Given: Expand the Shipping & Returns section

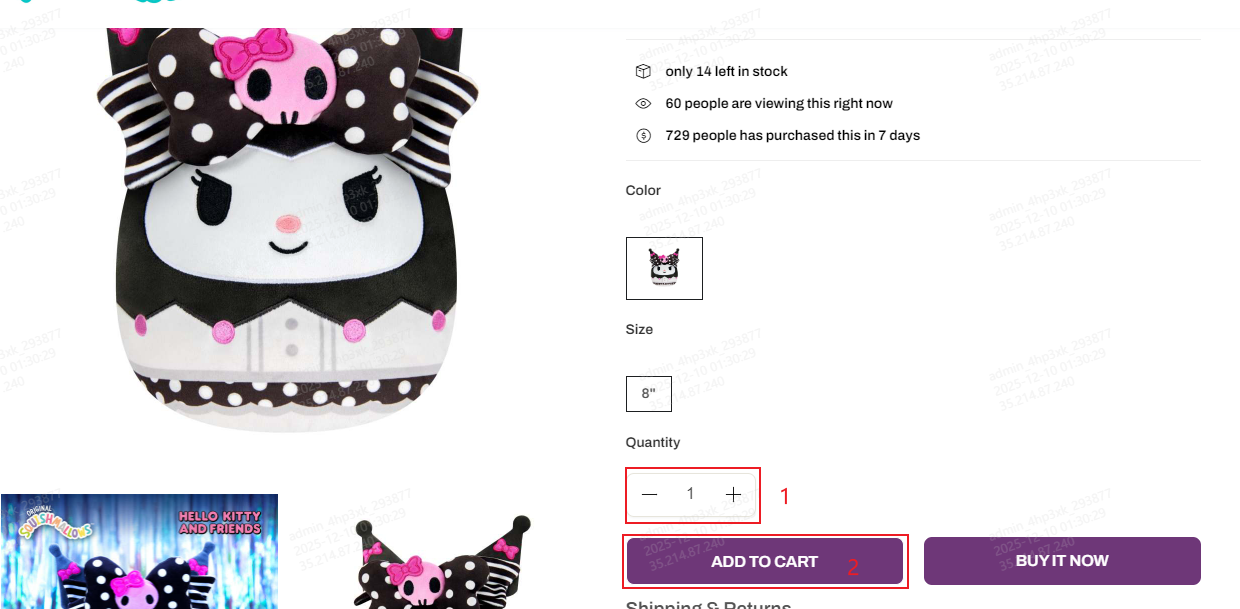Looking at the screenshot, I should click(x=708, y=604).
